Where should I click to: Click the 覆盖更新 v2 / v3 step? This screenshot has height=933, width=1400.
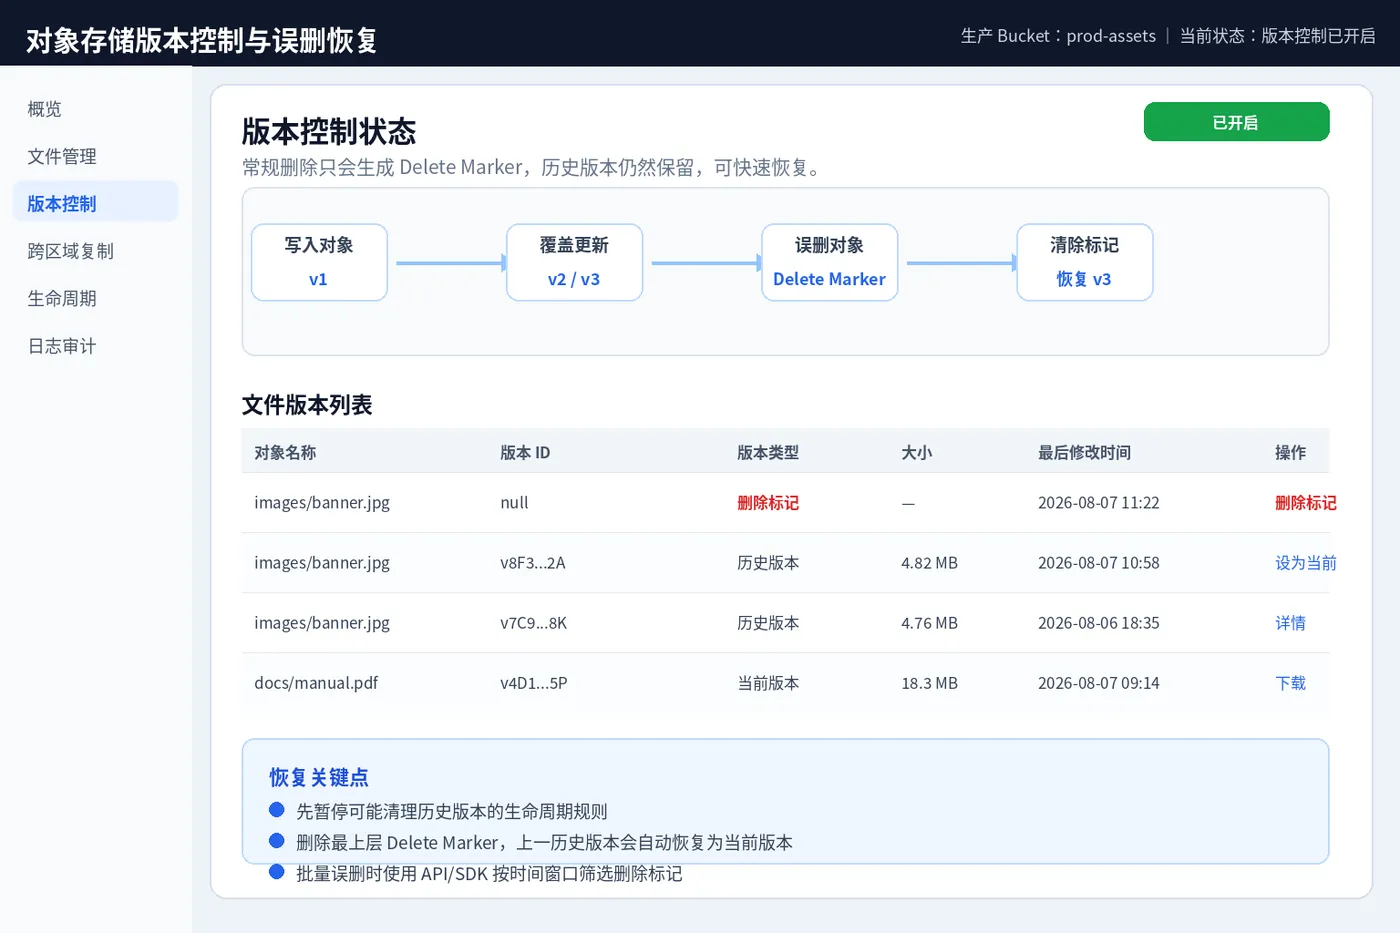574,262
